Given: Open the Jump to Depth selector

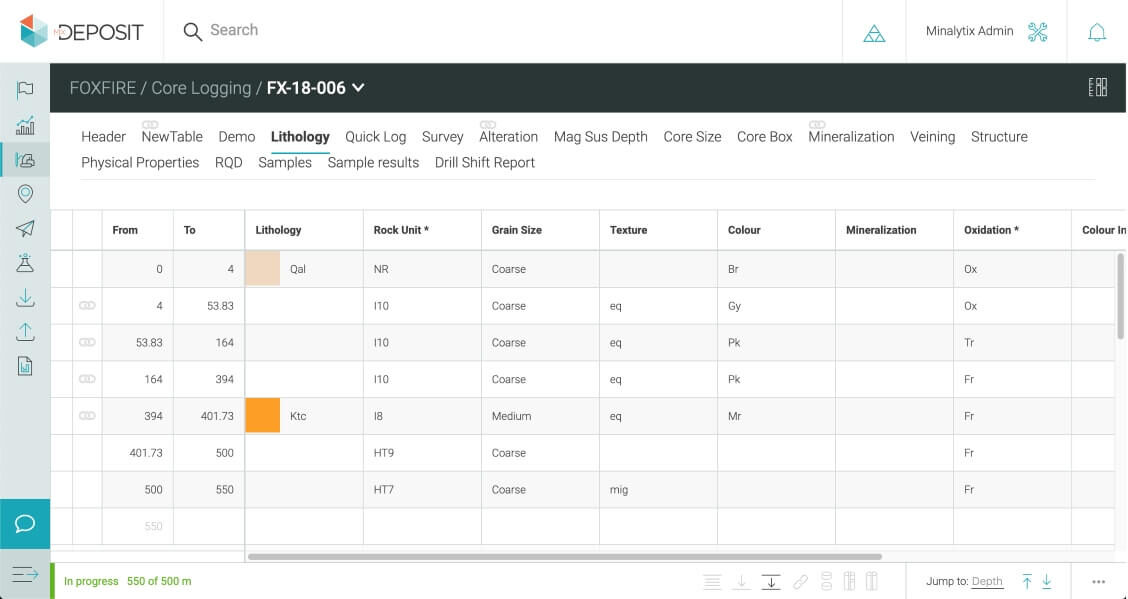Looking at the screenshot, I should (986, 582).
